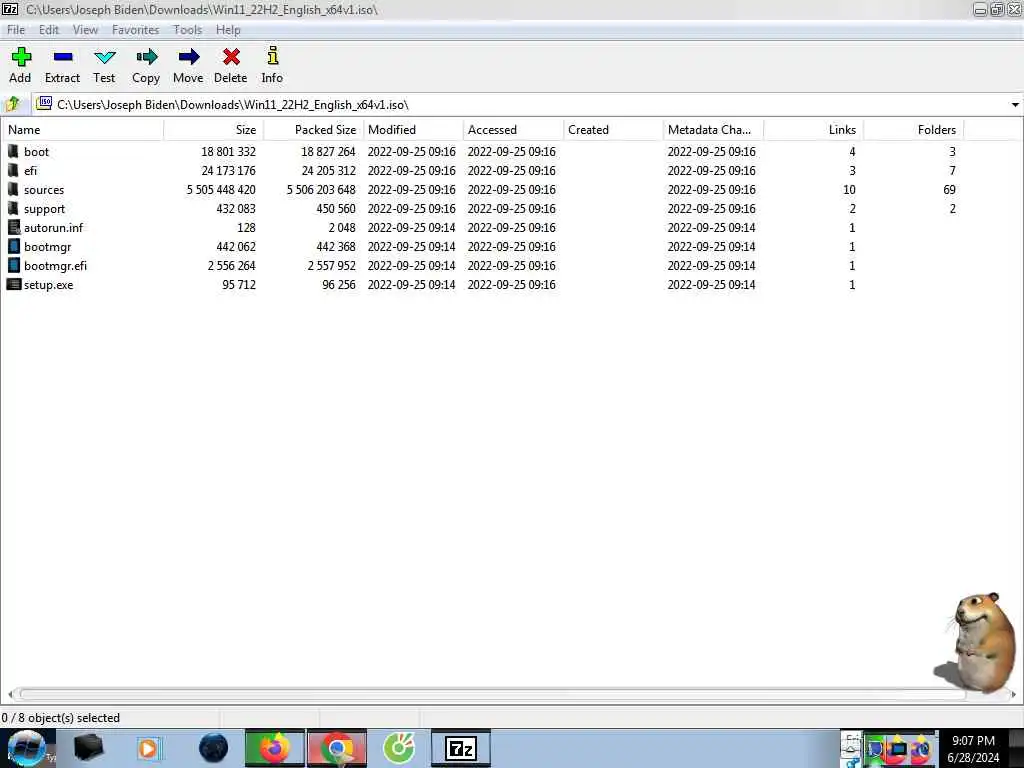Click the support folders count 2
This screenshot has height=768, width=1024.
(x=952, y=209)
